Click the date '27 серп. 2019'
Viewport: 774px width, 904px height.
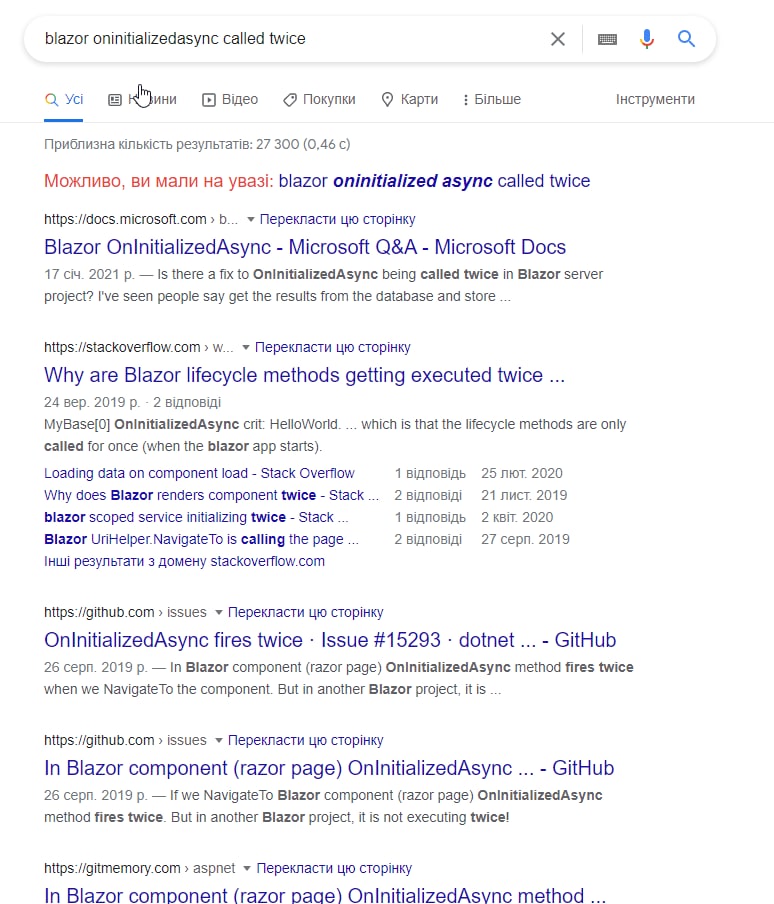click(525, 539)
